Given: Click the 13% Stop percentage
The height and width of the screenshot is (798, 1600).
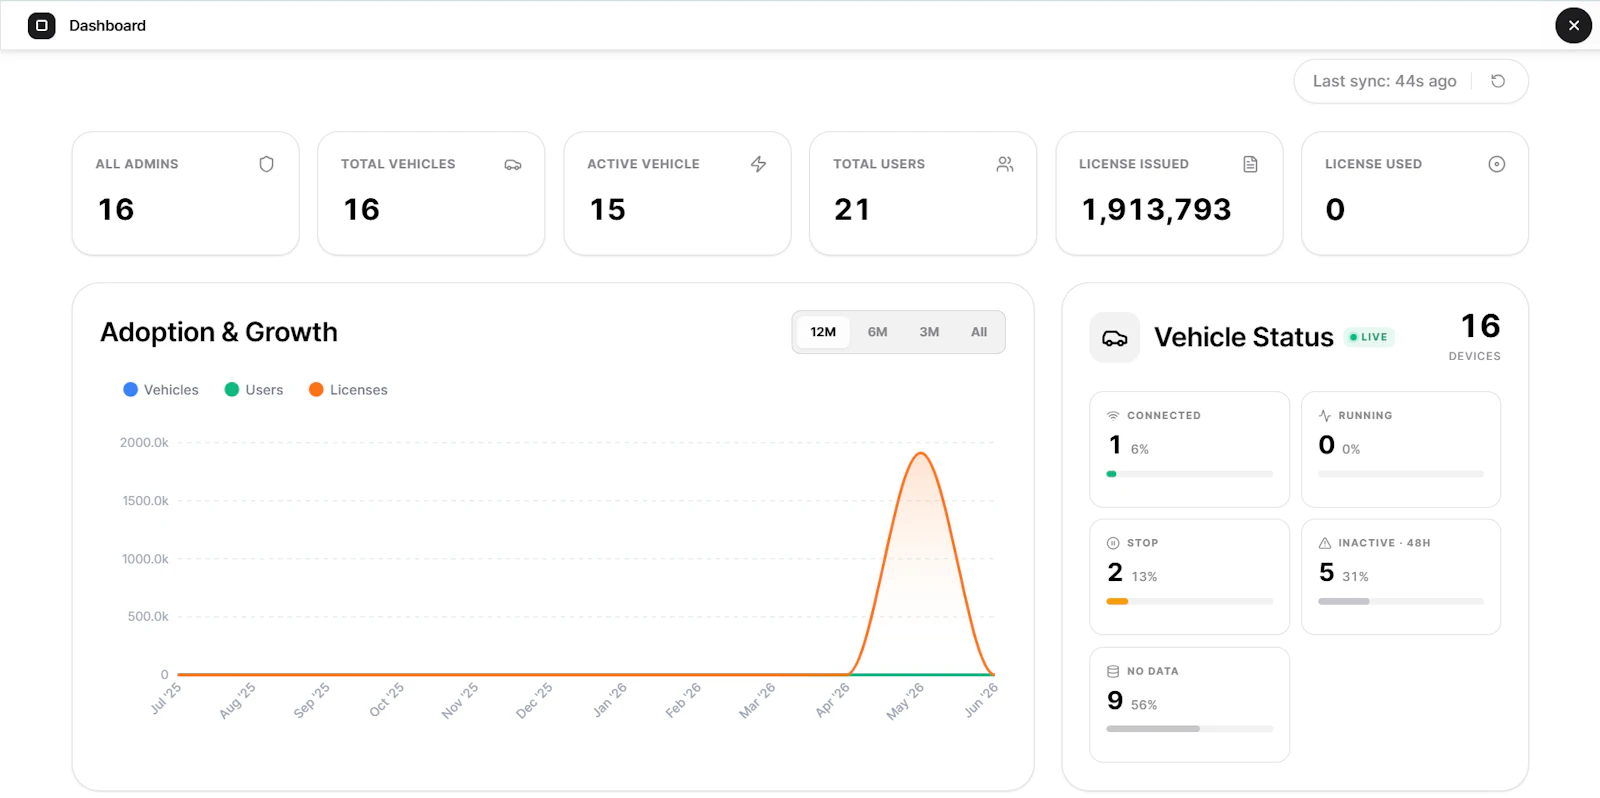Looking at the screenshot, I should 1144,577.
